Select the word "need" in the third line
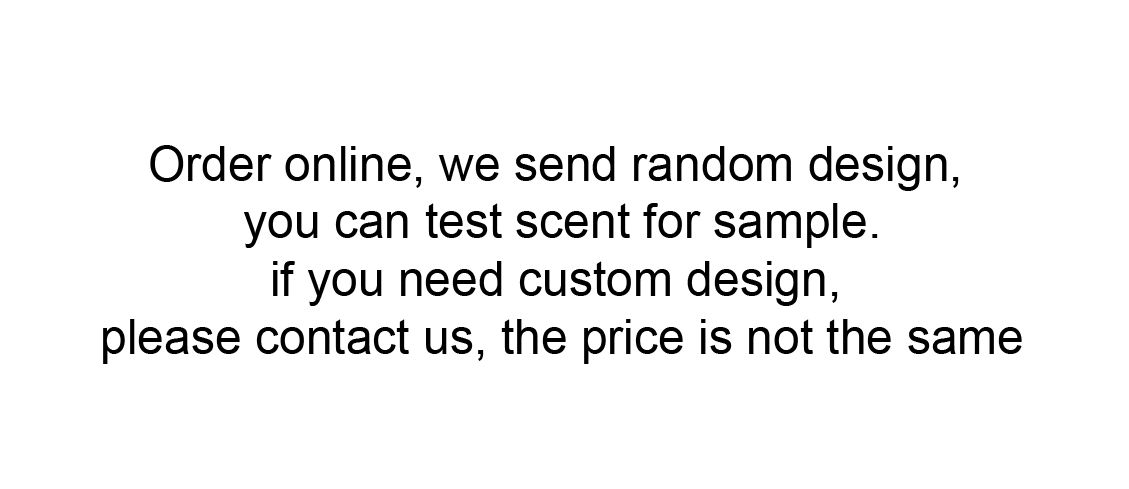The image size is (1129, 489). [450, 281]
